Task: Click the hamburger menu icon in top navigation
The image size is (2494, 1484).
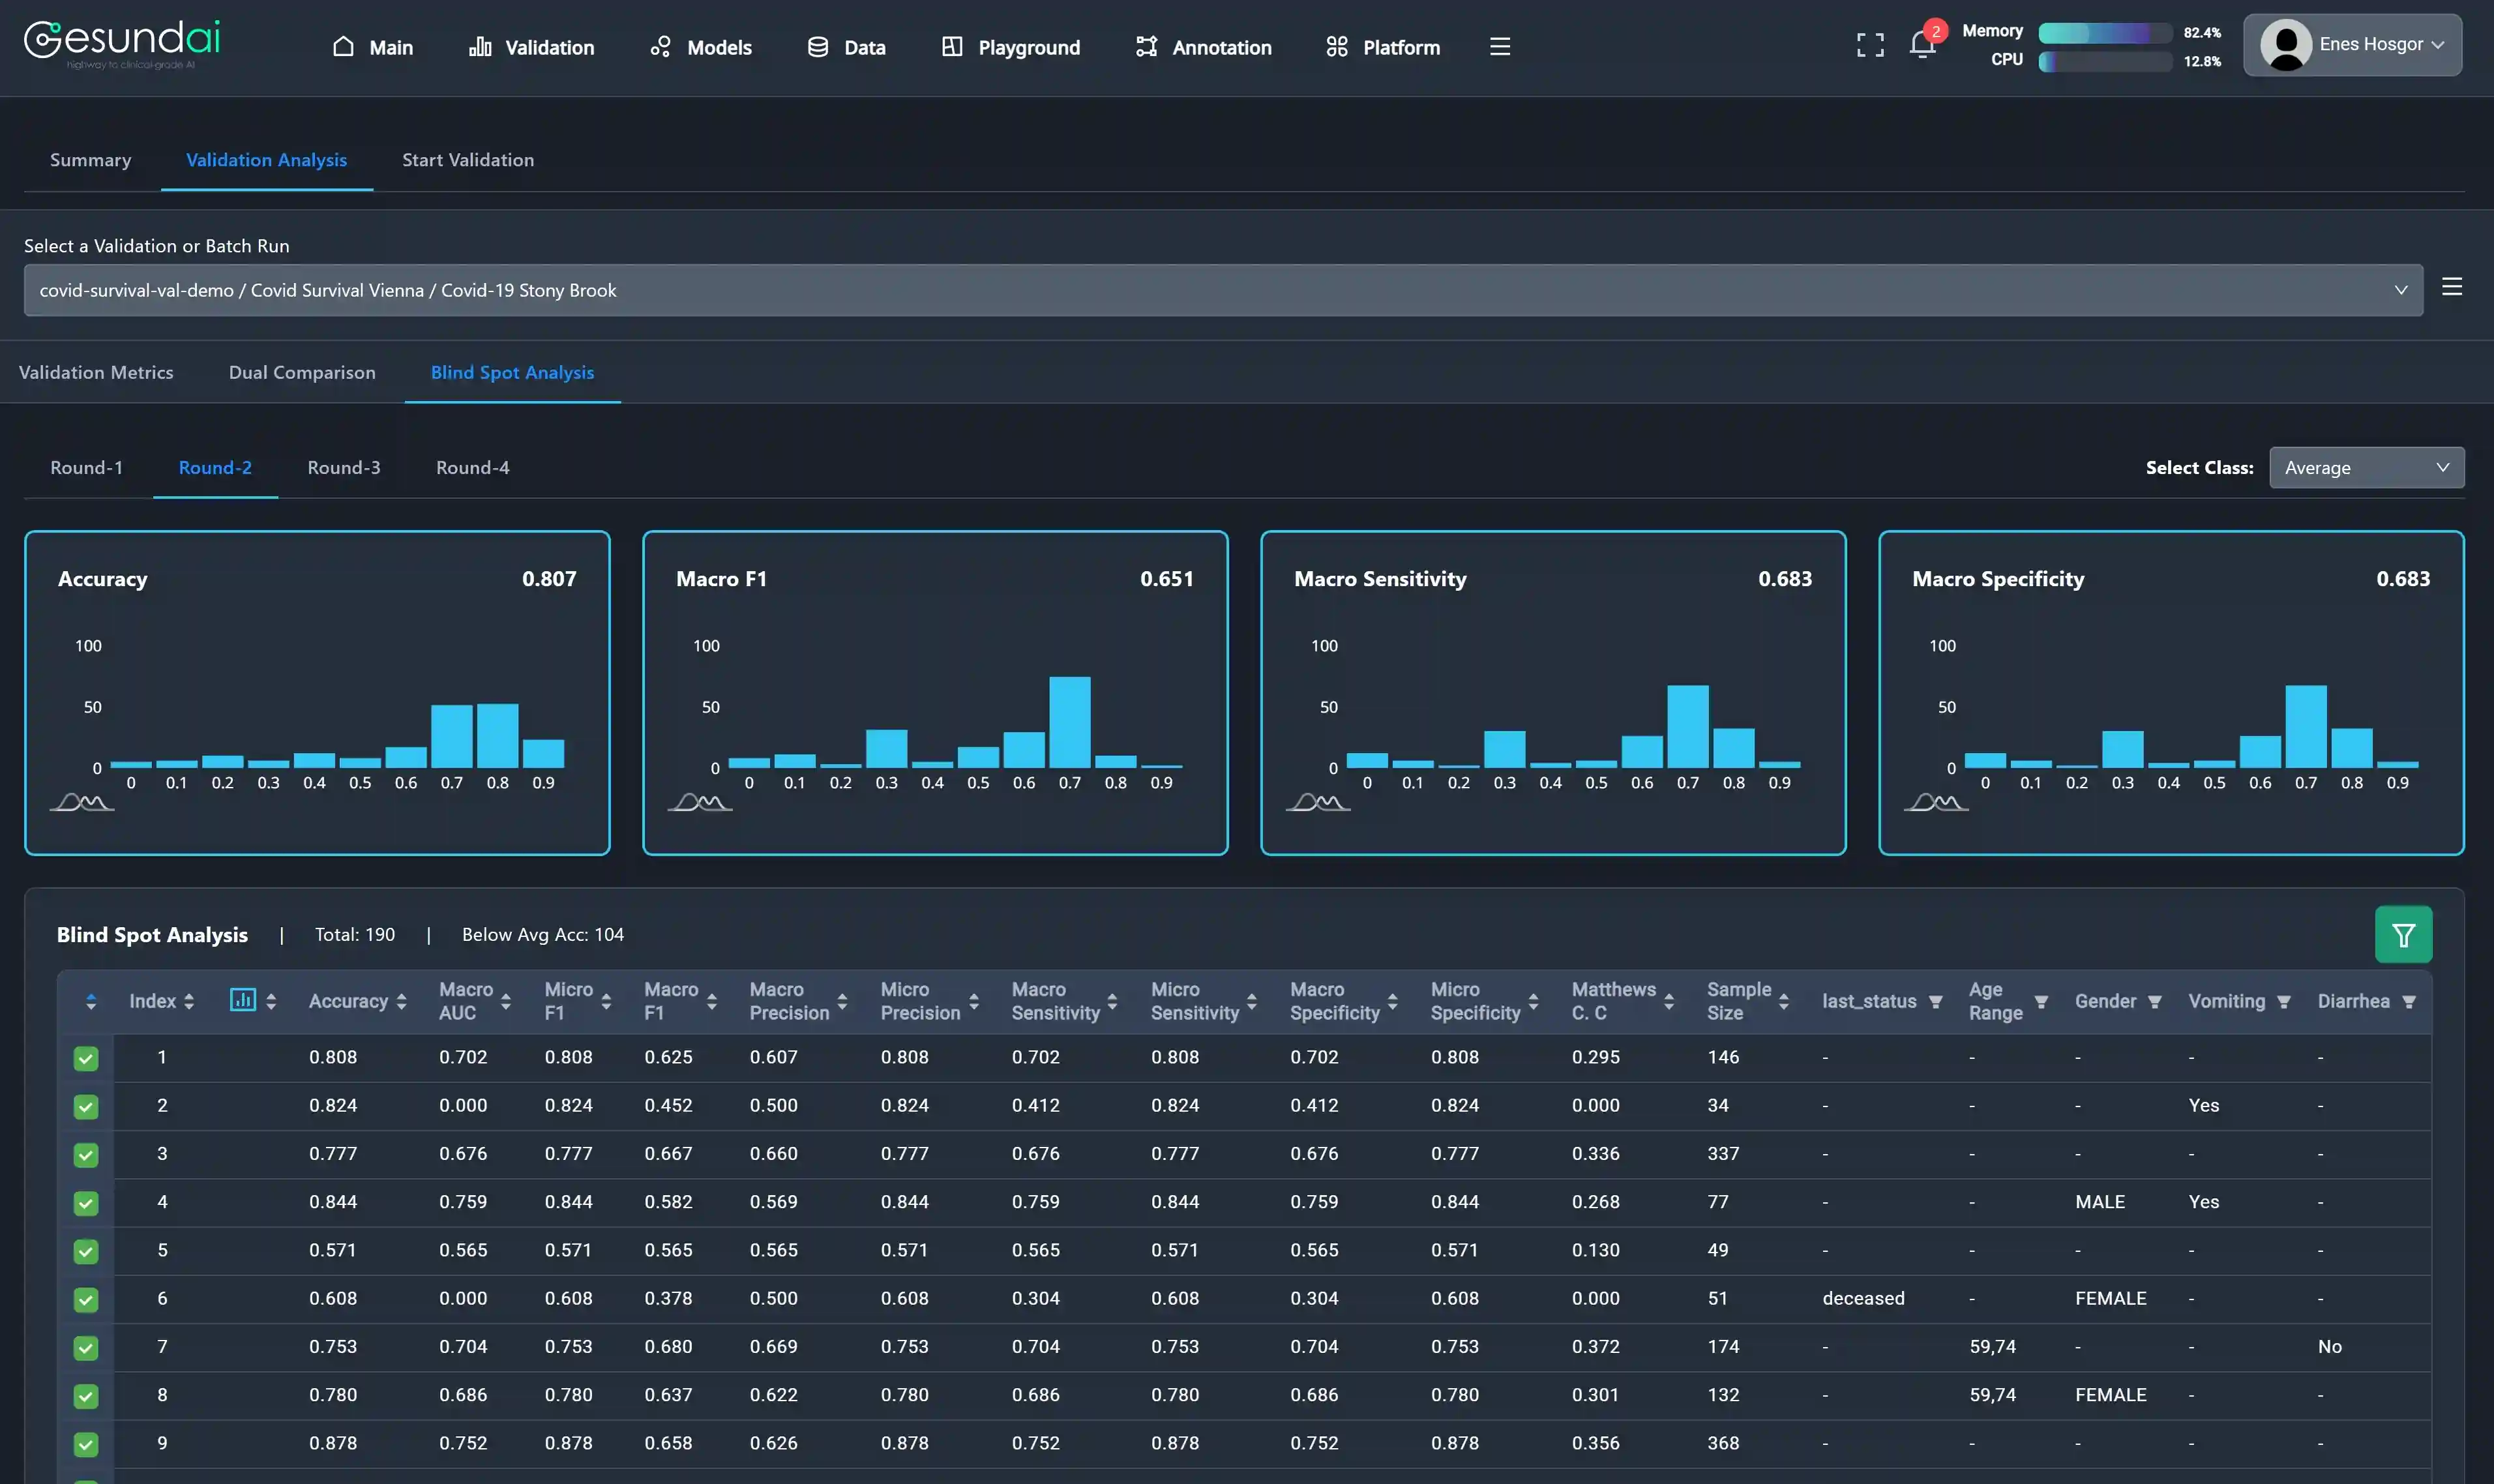Action: (1499, 47)
